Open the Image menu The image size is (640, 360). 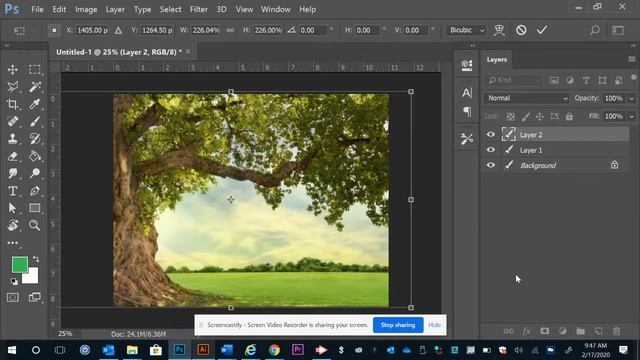(x=86, y=9)
